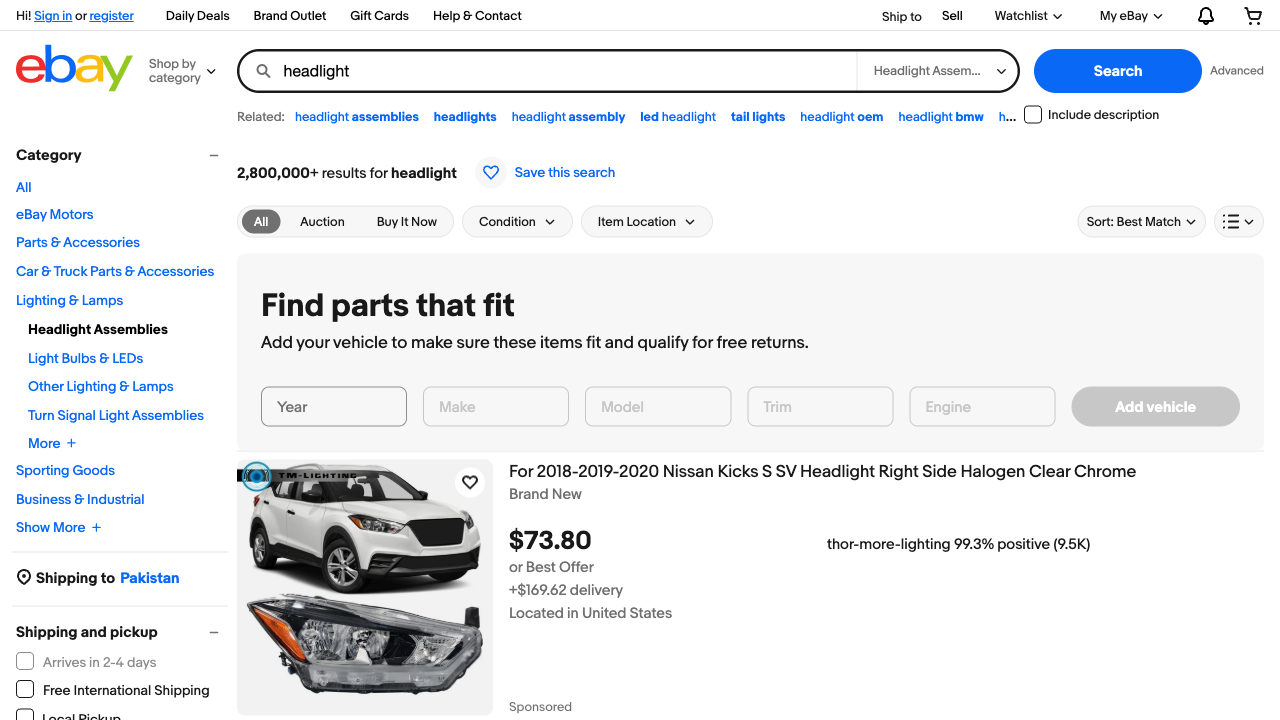The height and width of the screenshot is (720, 1280).
Task: Click related search headlights
Action: [x=465, y=117]
